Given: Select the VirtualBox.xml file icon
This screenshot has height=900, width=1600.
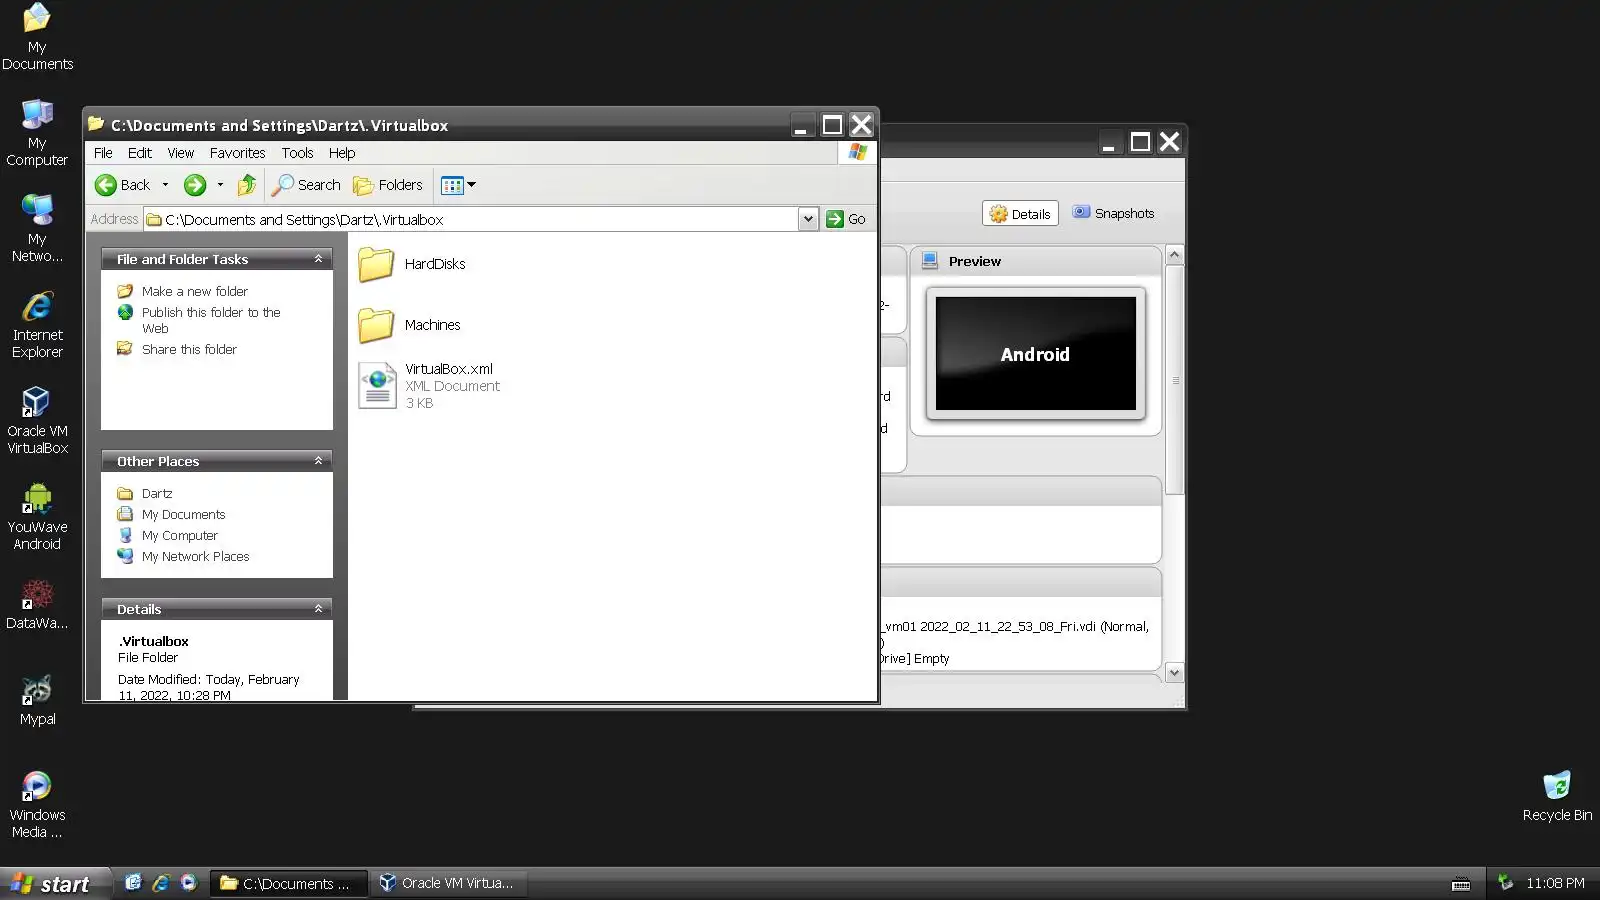Looking at the screenshot, I should 377,386.
